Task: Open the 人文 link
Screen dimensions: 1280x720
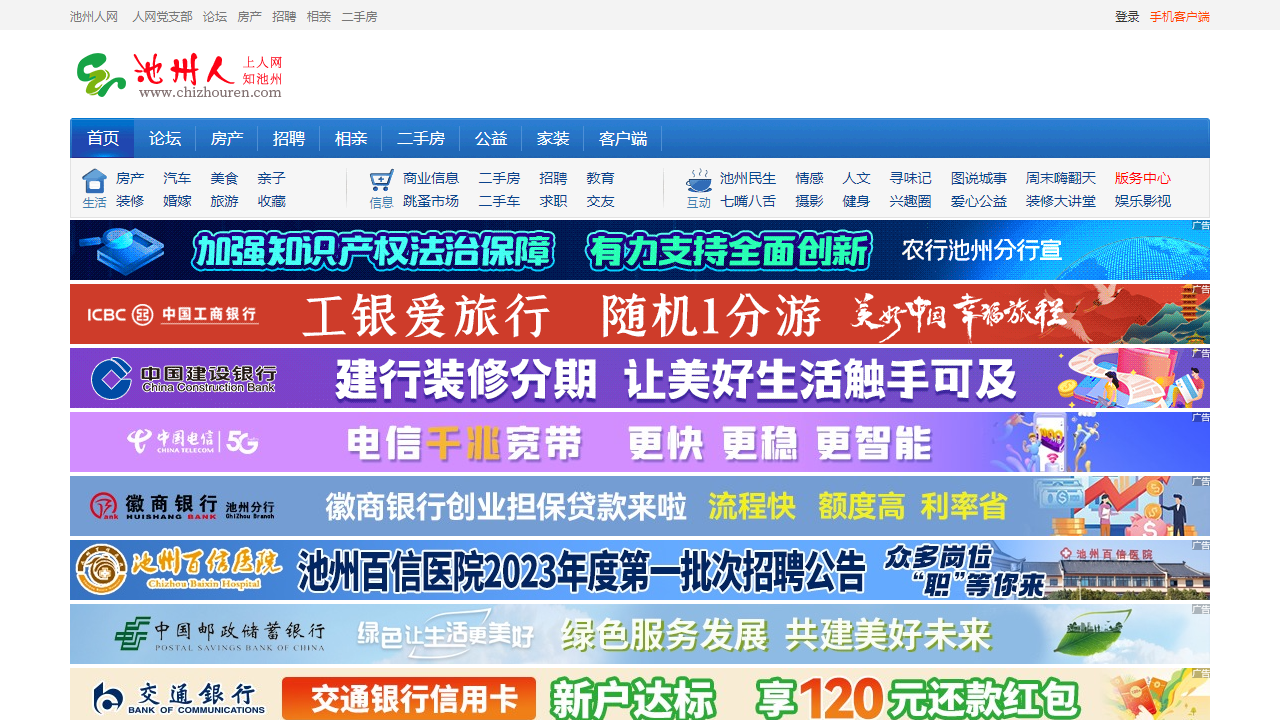Action: 856,178
